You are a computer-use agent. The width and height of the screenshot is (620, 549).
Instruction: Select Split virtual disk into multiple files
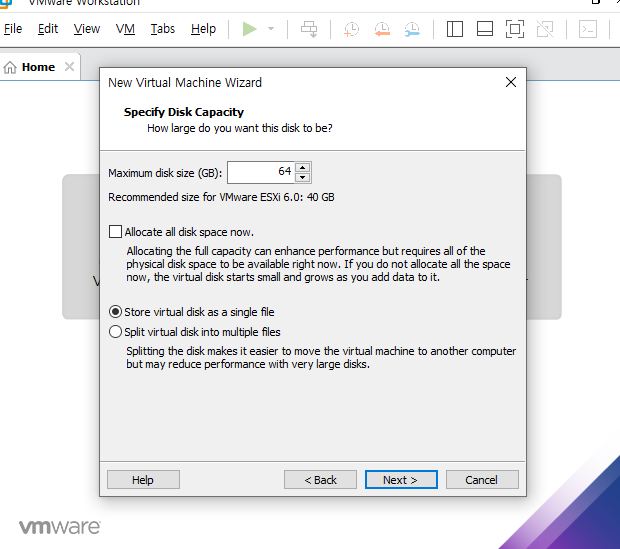[115, 332]
